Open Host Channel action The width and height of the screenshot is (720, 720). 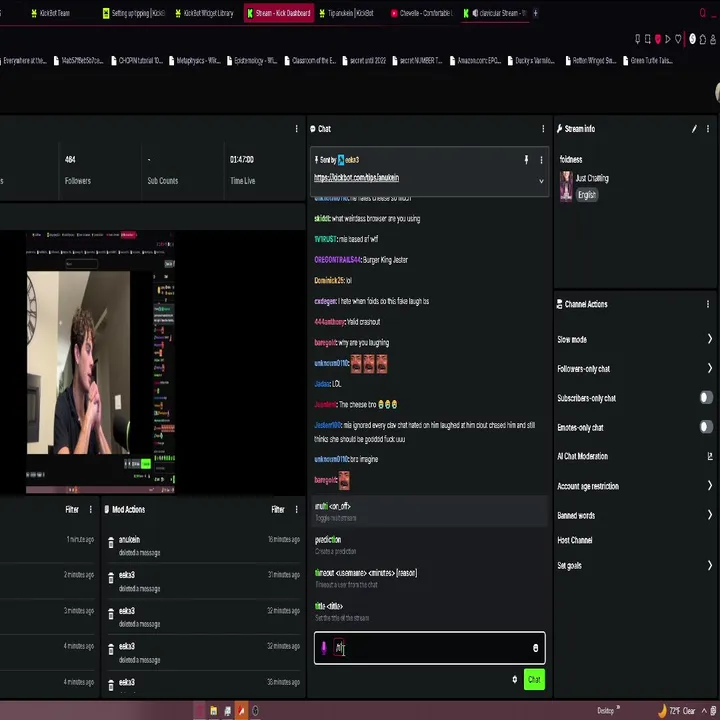[x=574, y=540]
